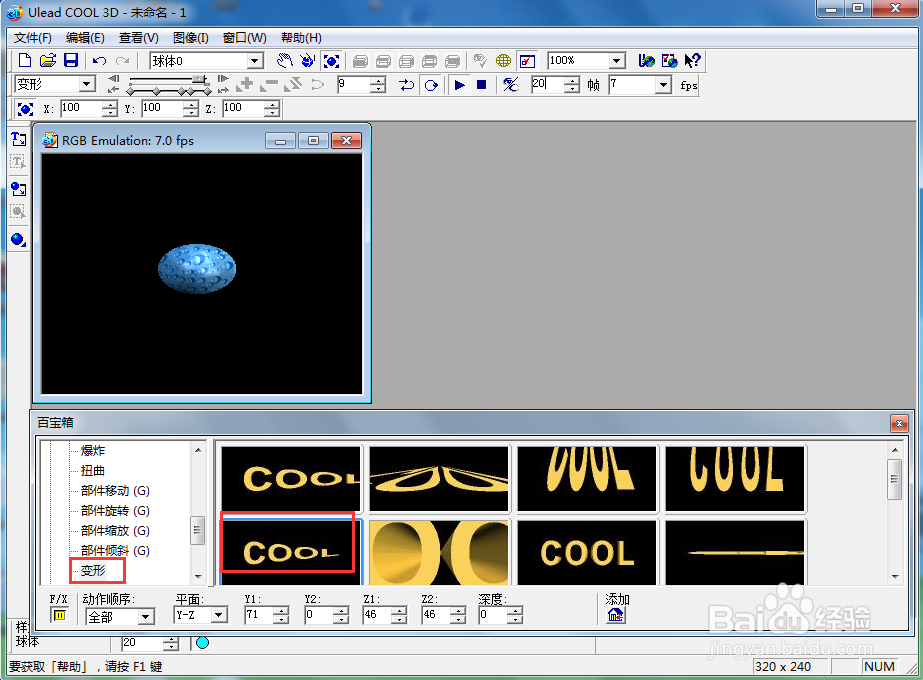Save the project with the floppy disk icon
This screenshot has width=923, height=680.
pos(71,61)
